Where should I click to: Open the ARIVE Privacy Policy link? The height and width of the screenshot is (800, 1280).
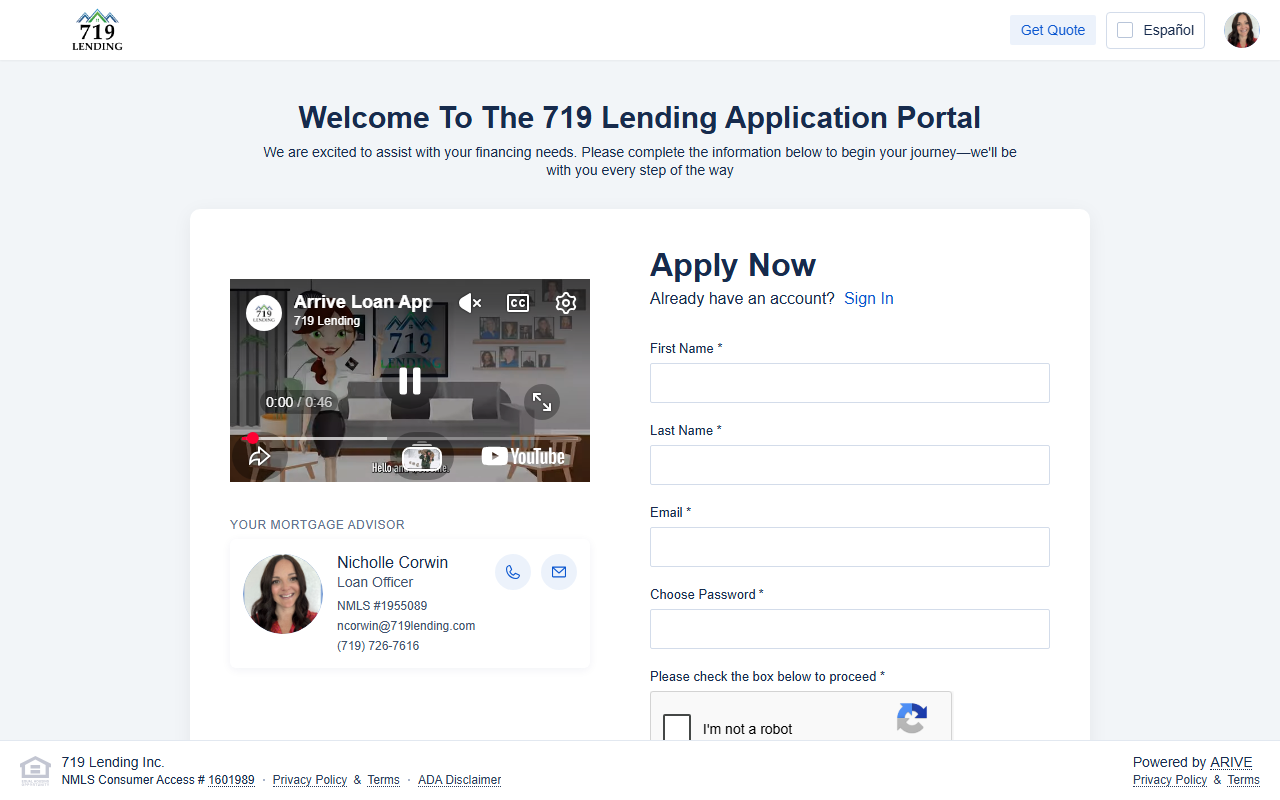[1170, 780]
